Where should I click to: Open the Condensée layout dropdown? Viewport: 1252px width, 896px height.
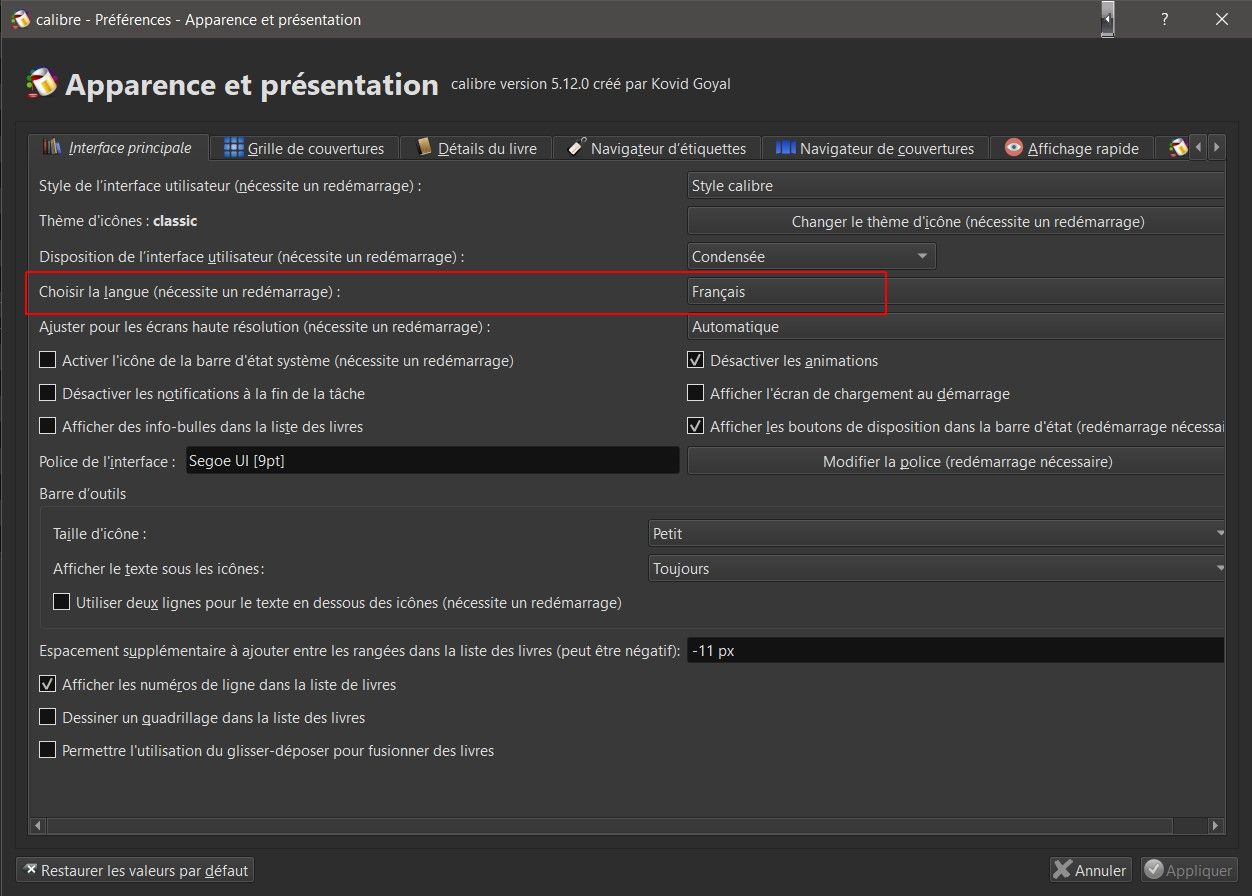click(812, 256)
